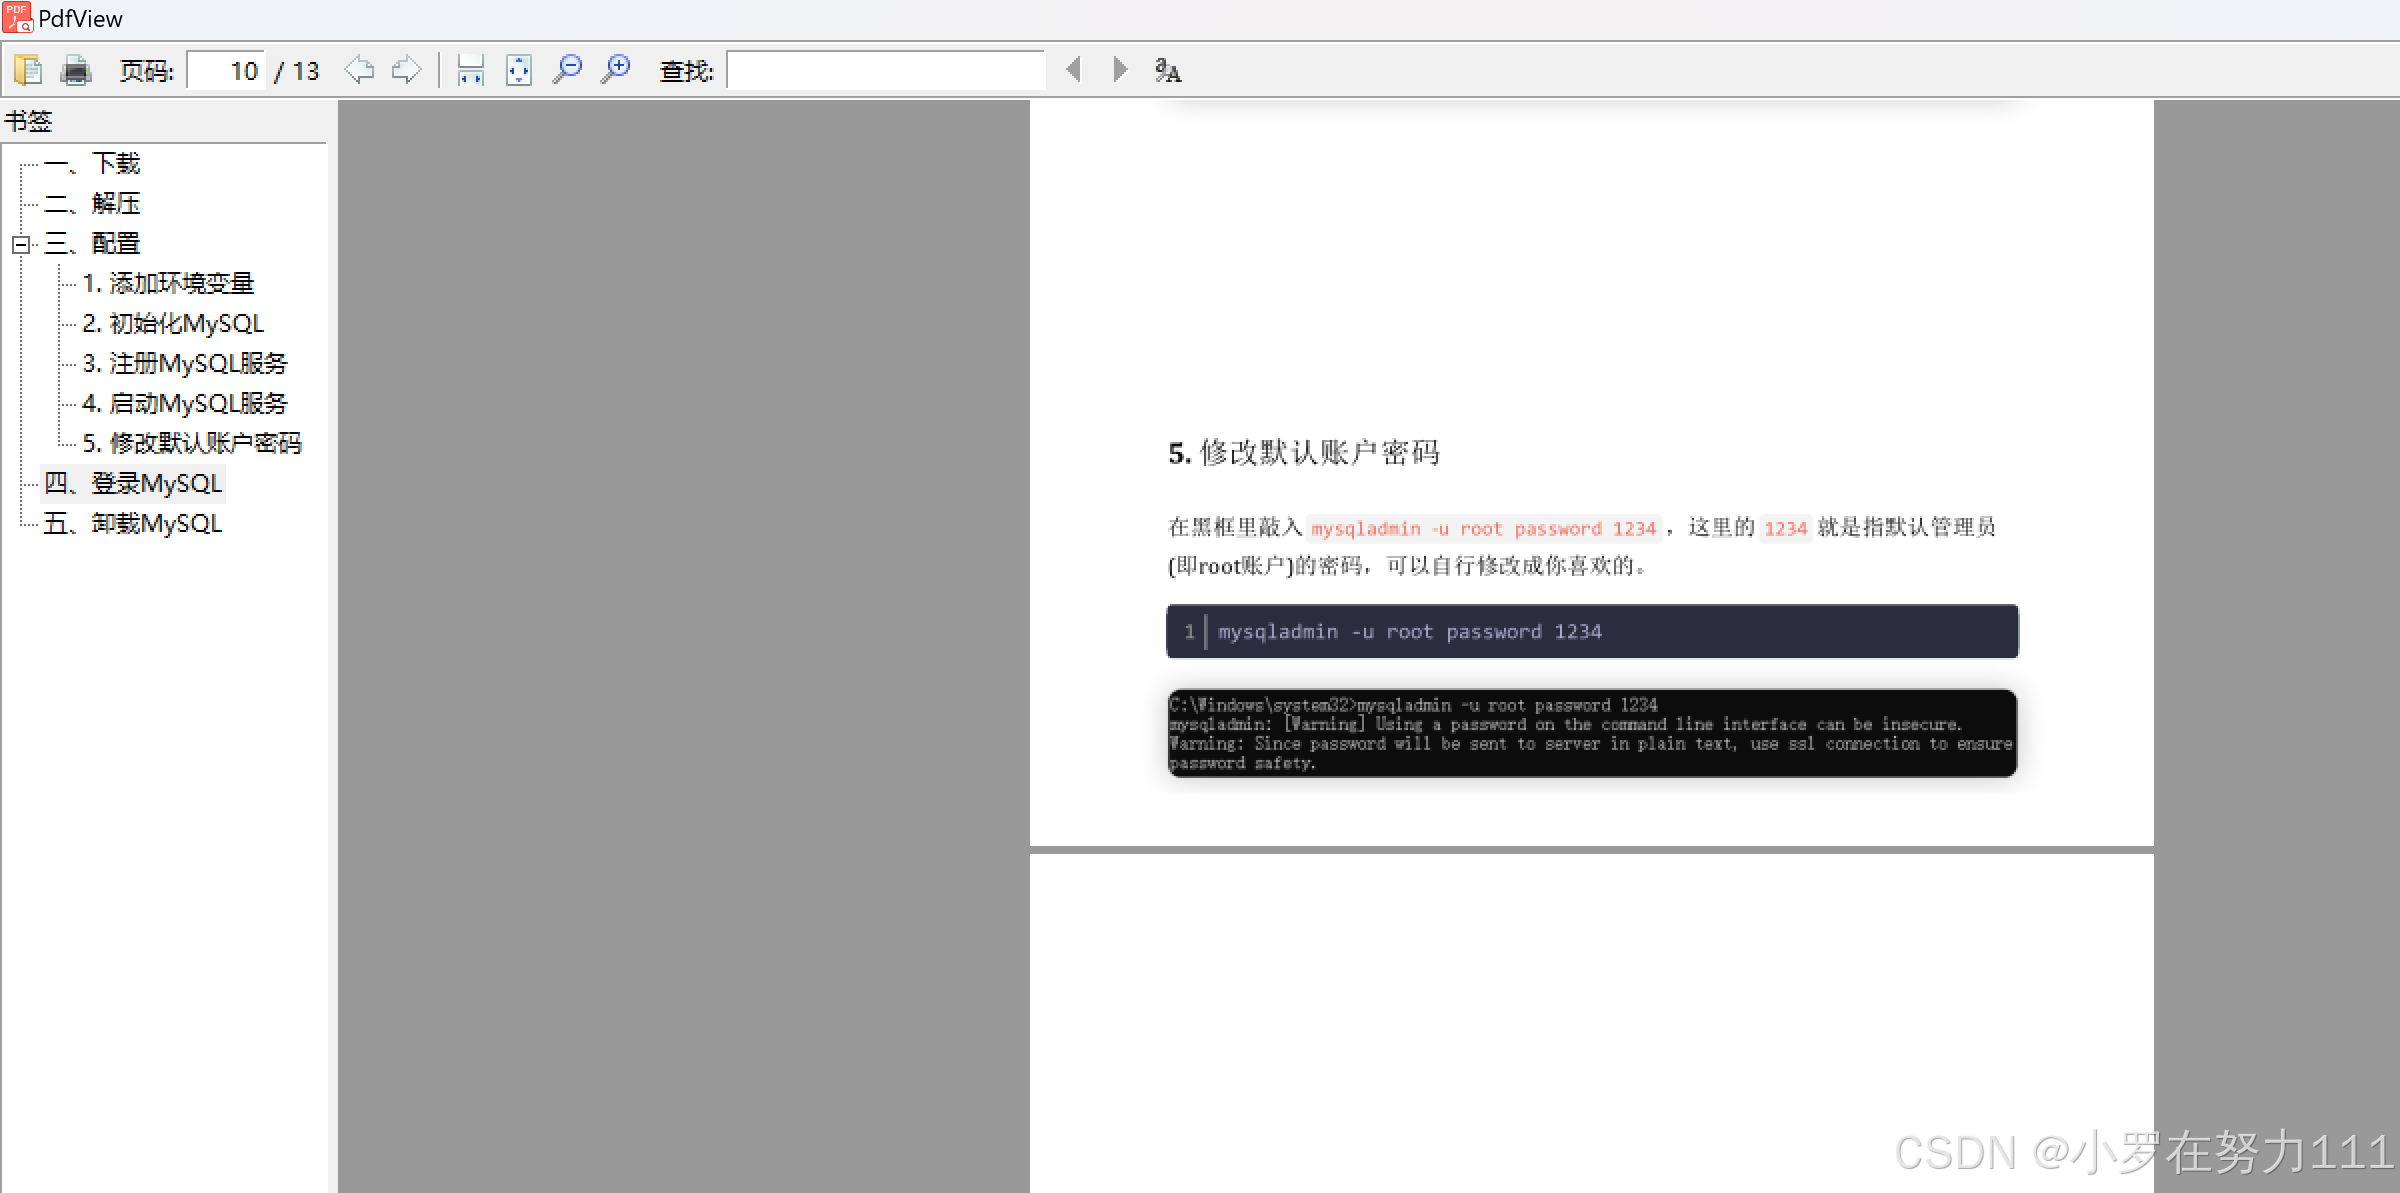Screen dimensions: 2400x1193
Task: Click the fit page icon
Action: pyautogui.click(x=519, y=70)
